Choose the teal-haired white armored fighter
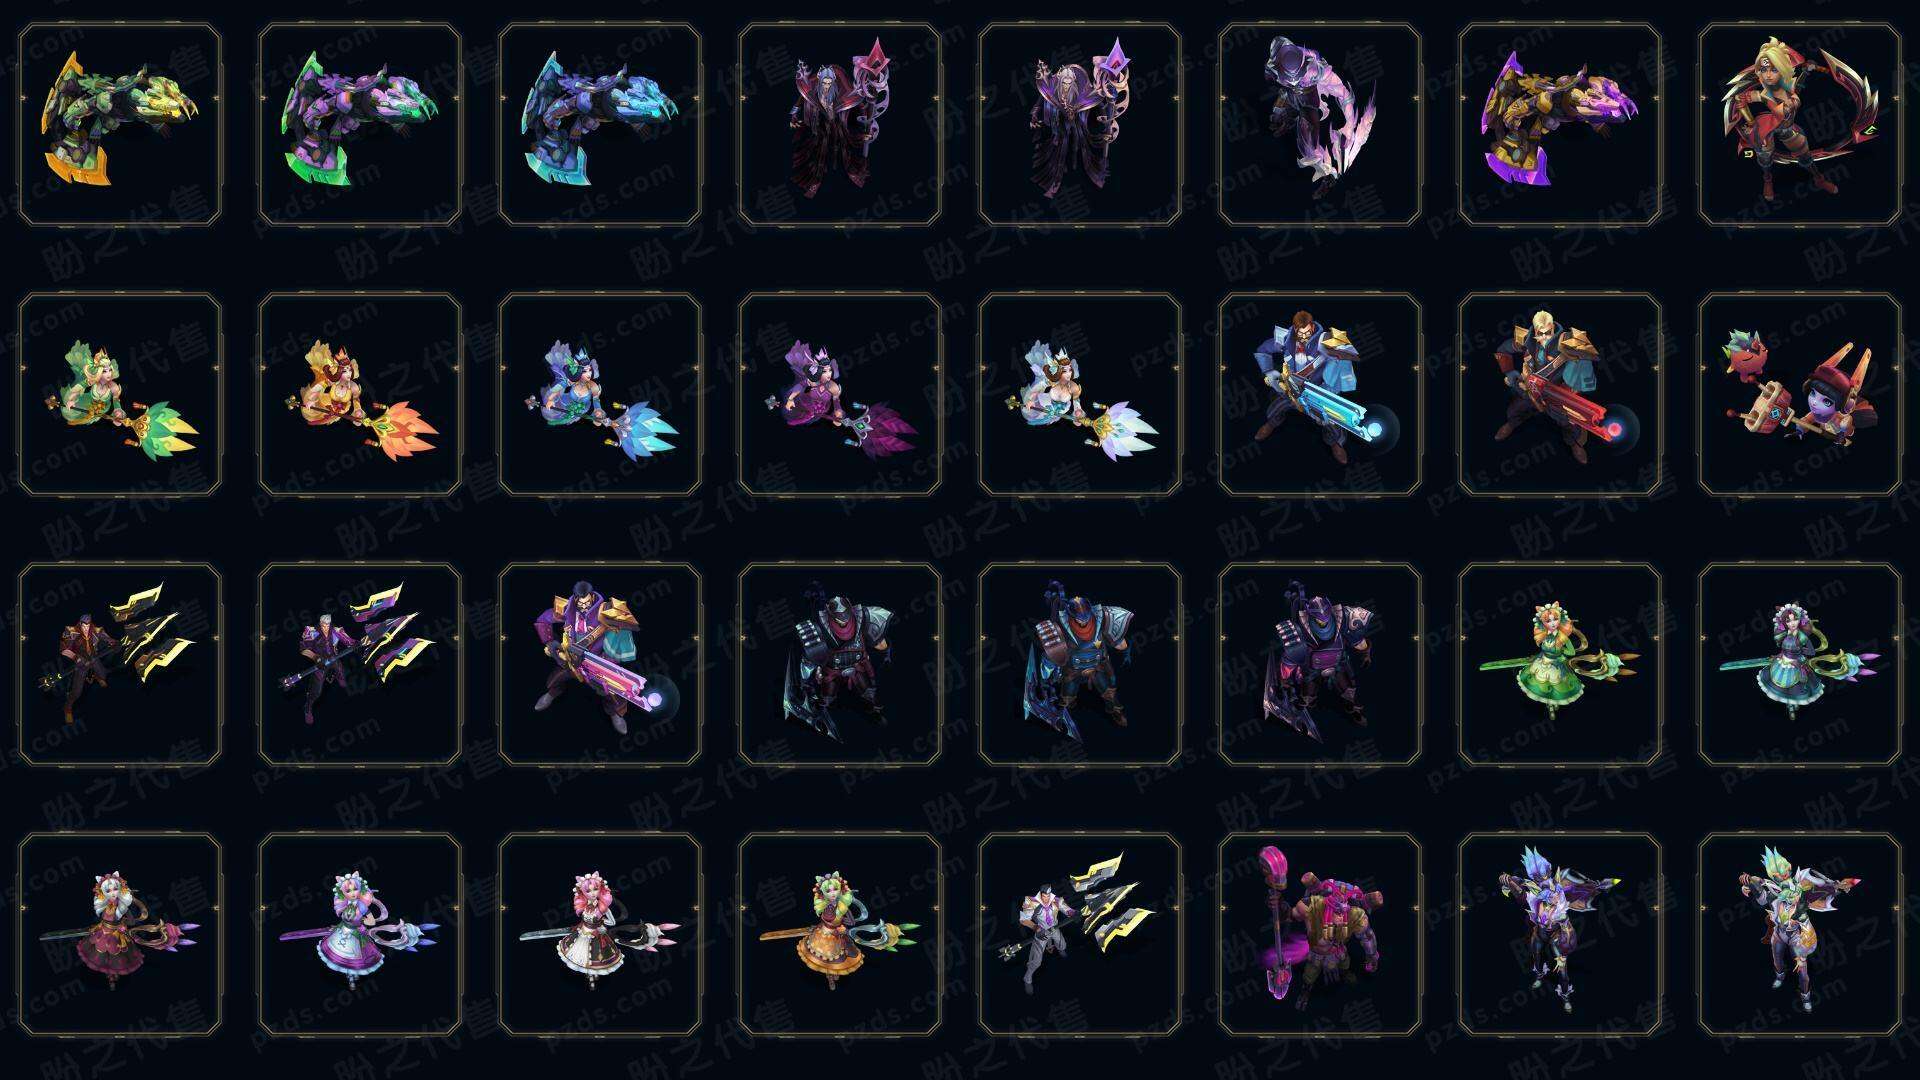This screenshot has height=1080, width=1920. (x=1800, y=934)
